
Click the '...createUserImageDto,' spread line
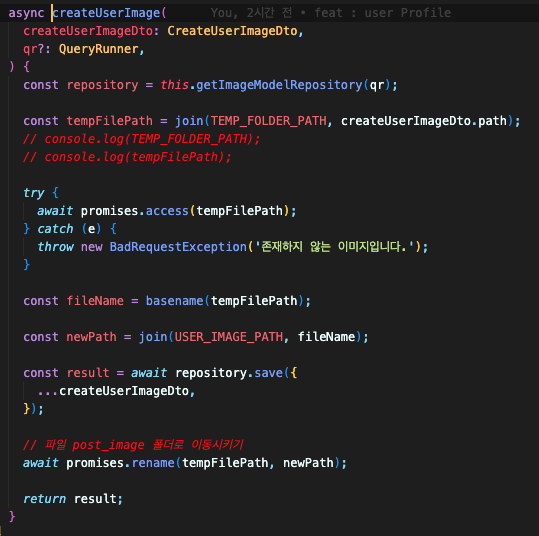[x=117, y=391]
